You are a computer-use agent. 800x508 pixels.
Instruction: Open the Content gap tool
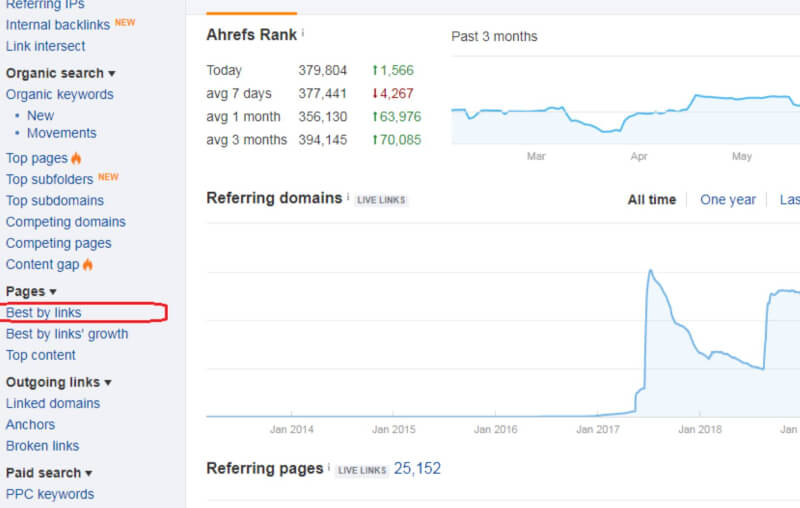pos(43,264)
